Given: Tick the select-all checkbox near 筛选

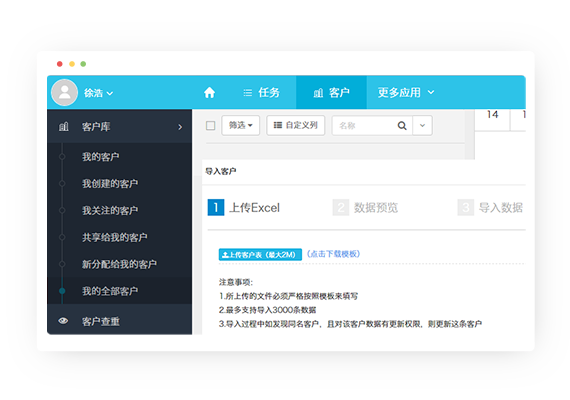Looking at the screenshot, I should (210, 126).
